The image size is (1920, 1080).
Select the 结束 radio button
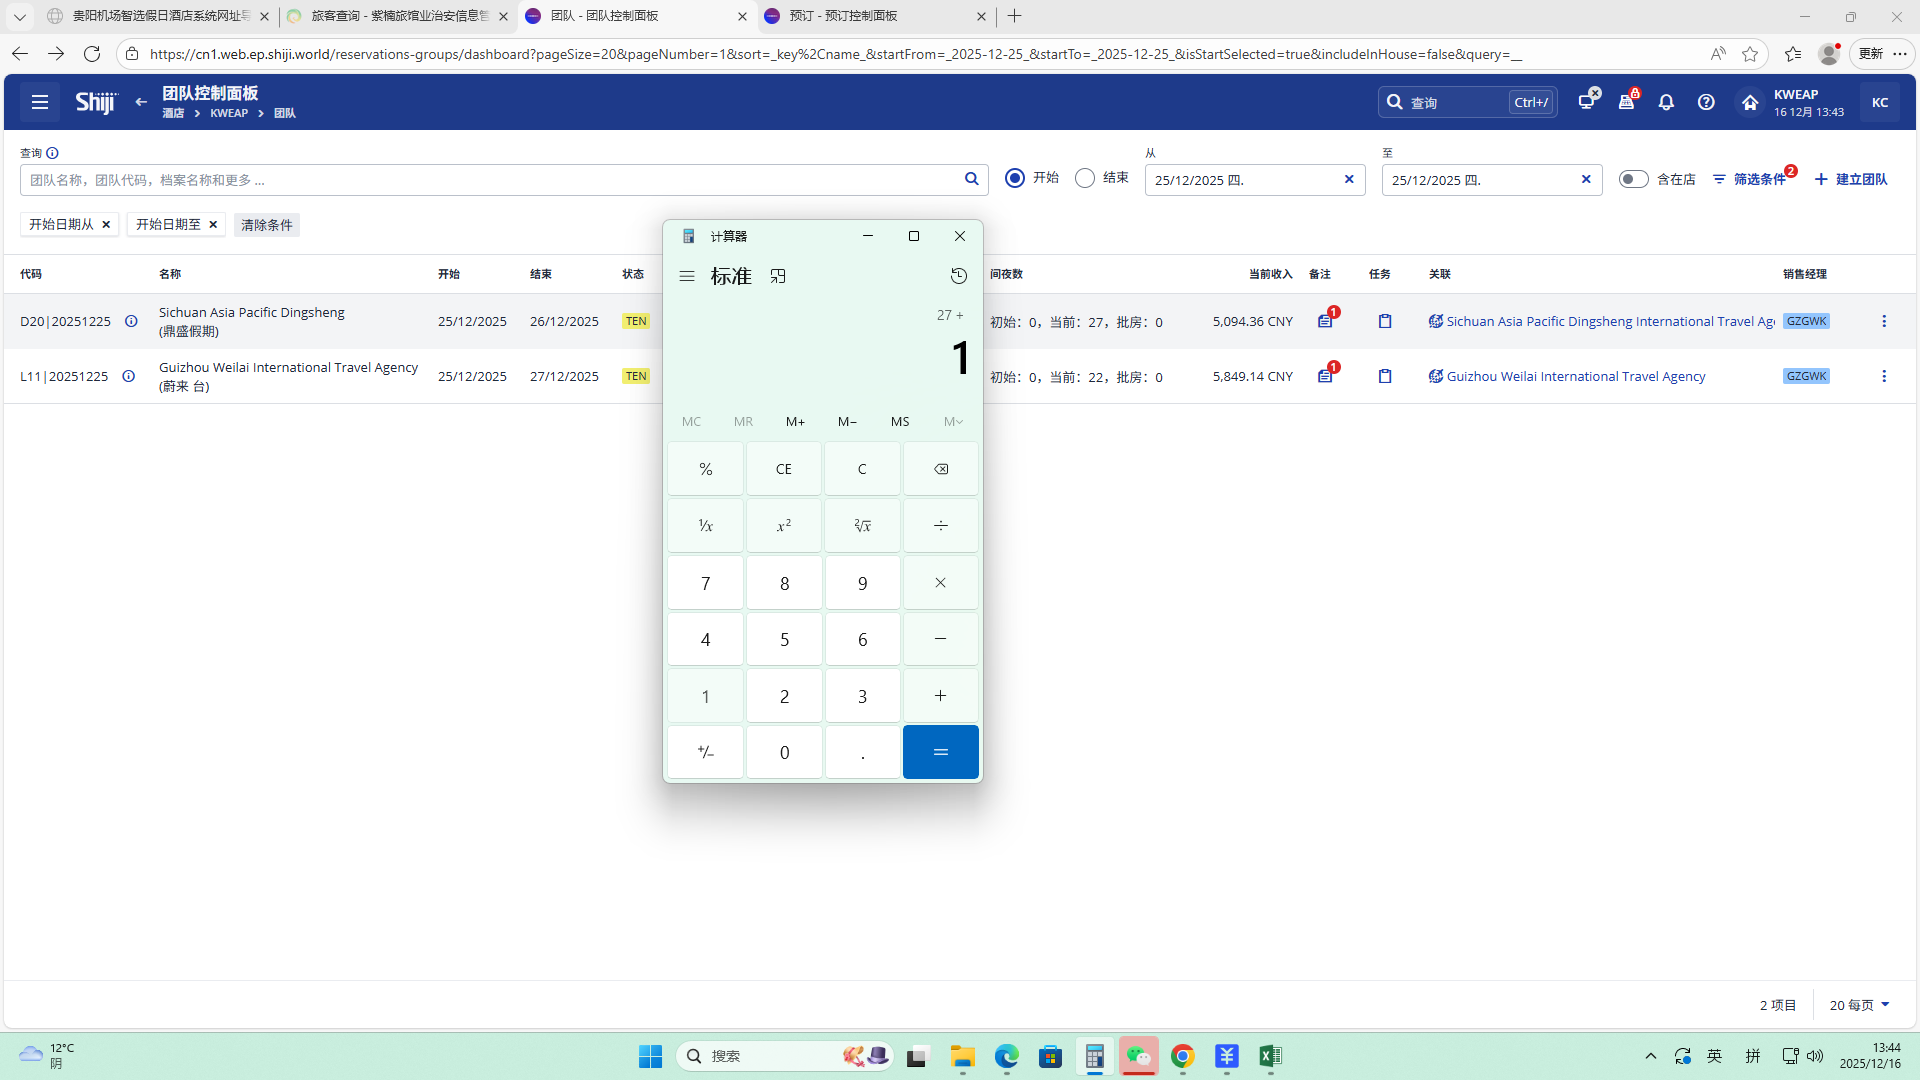pyautogui.click(x=1085, y=179)
